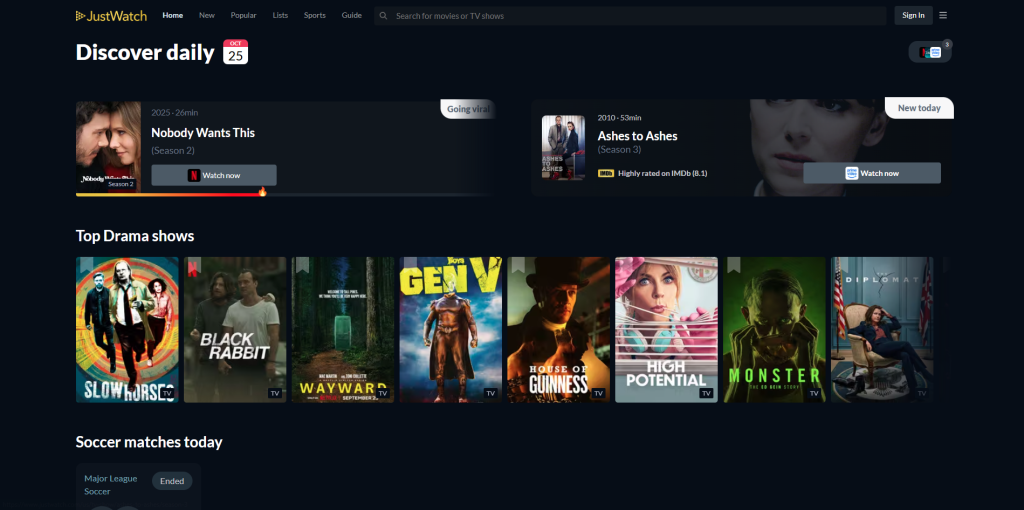The image size is (1024, 510).
Task: Open the Wayward poster
Action: point(343,330)
